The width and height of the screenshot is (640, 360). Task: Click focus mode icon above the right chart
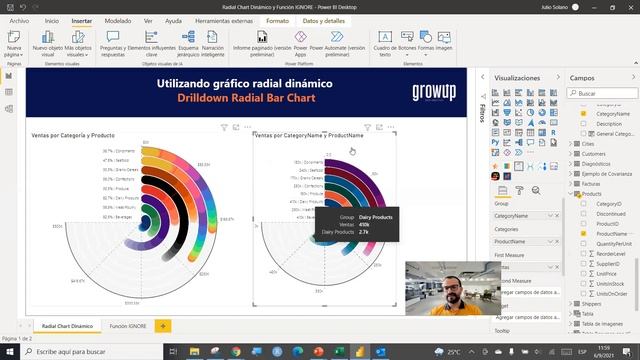pos(379,127)
